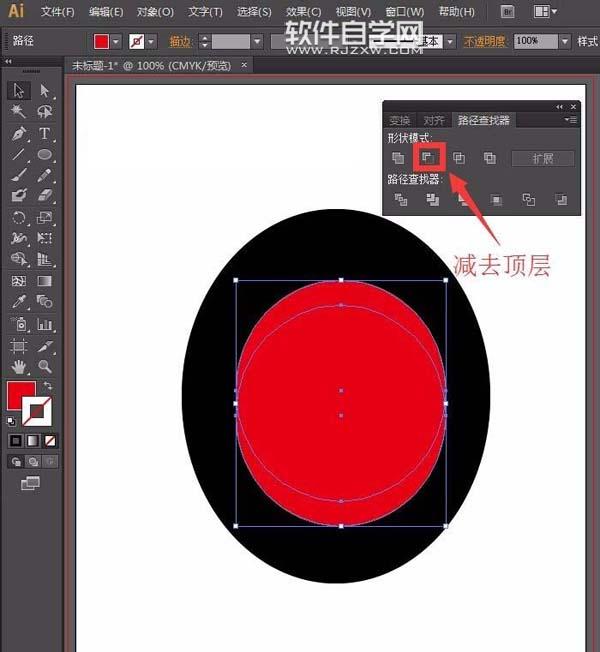Click Minus Front (减去顶层) shape mode
The image size is (600, 652).
click(x=429, y=158)
